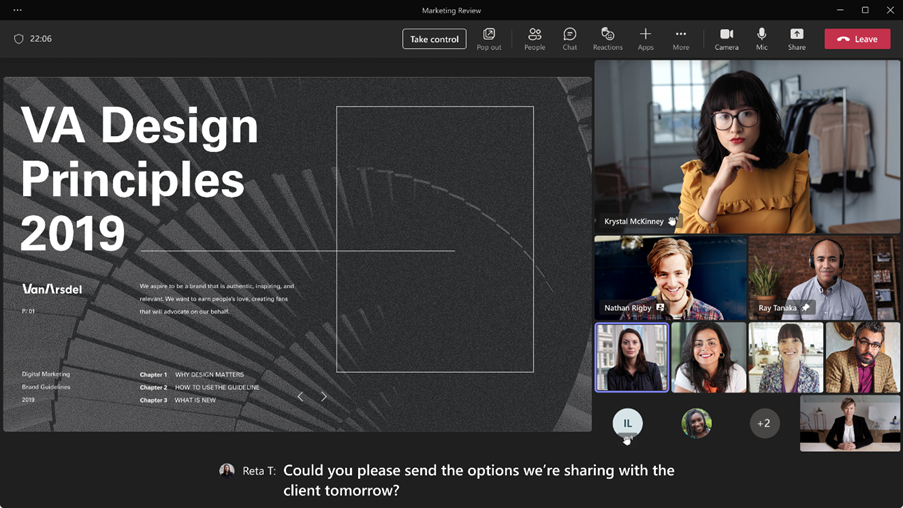
Task: Open the title bar ellipsis menu
Action: [x=18, y=10]
